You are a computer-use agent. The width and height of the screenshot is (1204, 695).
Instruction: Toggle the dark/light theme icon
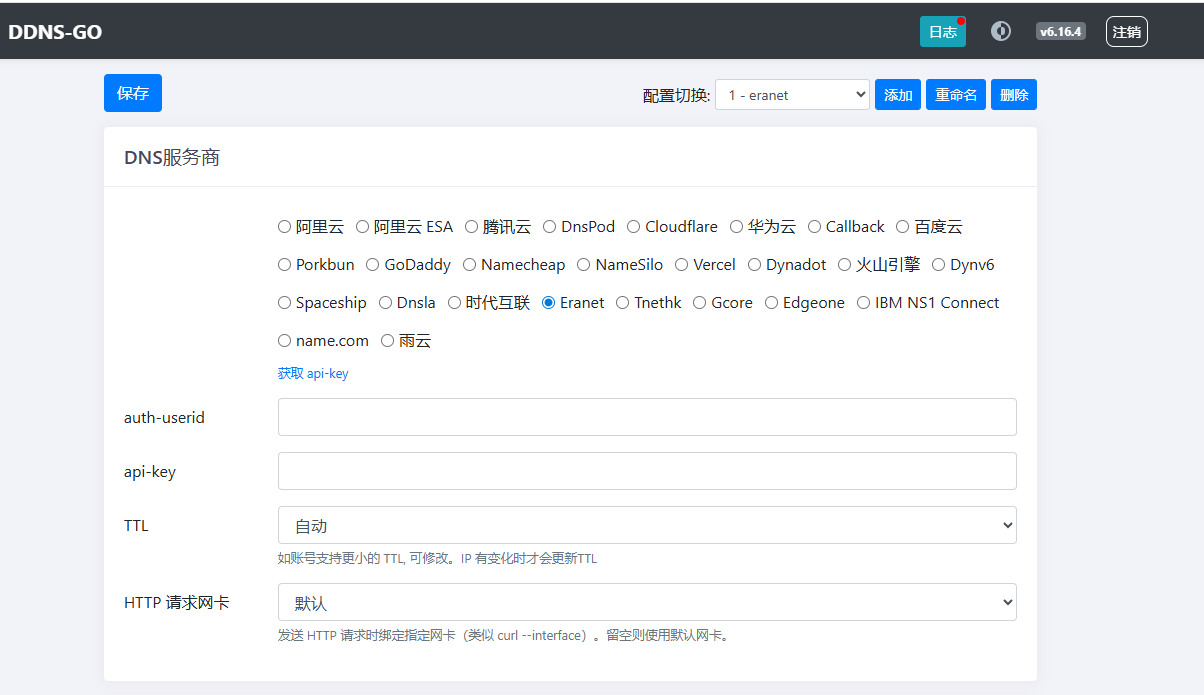(x=1000, y=31)
